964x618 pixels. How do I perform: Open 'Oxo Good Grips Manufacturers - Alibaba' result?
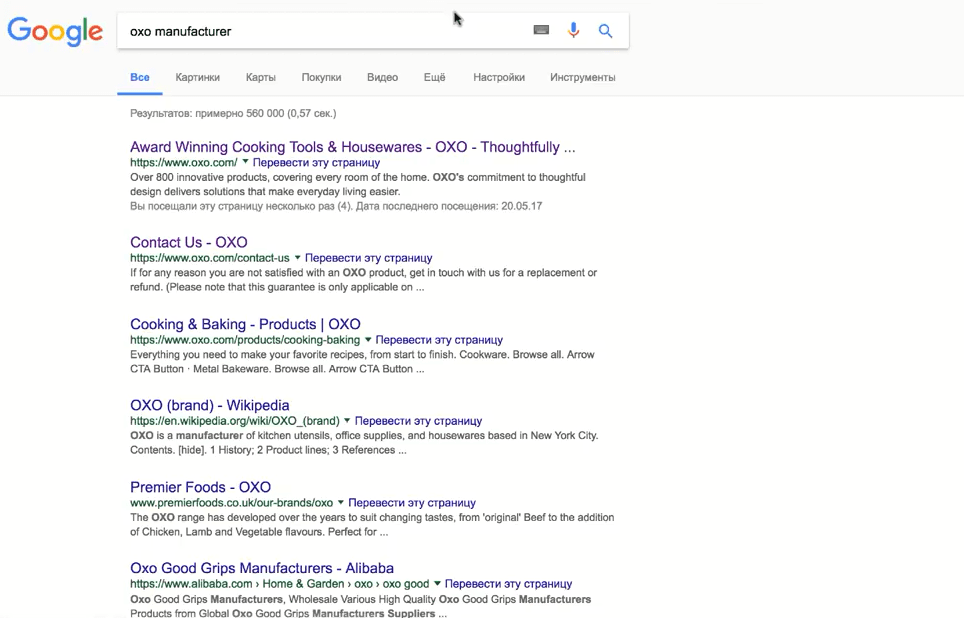tap(262, 568)
